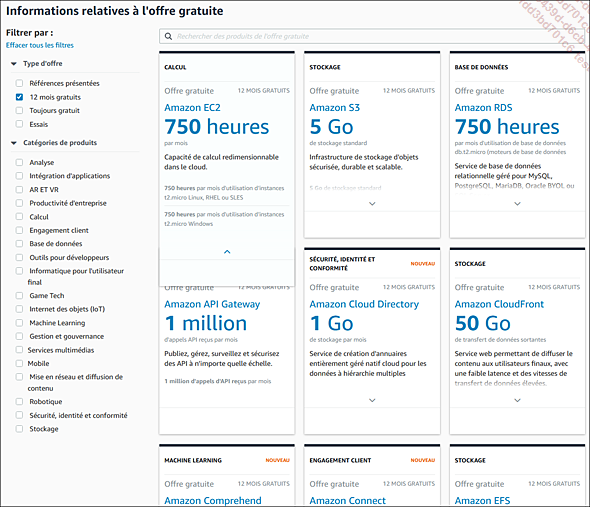The height and width of the screenshot is (507, 590).
Task: Check Engagement client category
Action: coord(19,230)
